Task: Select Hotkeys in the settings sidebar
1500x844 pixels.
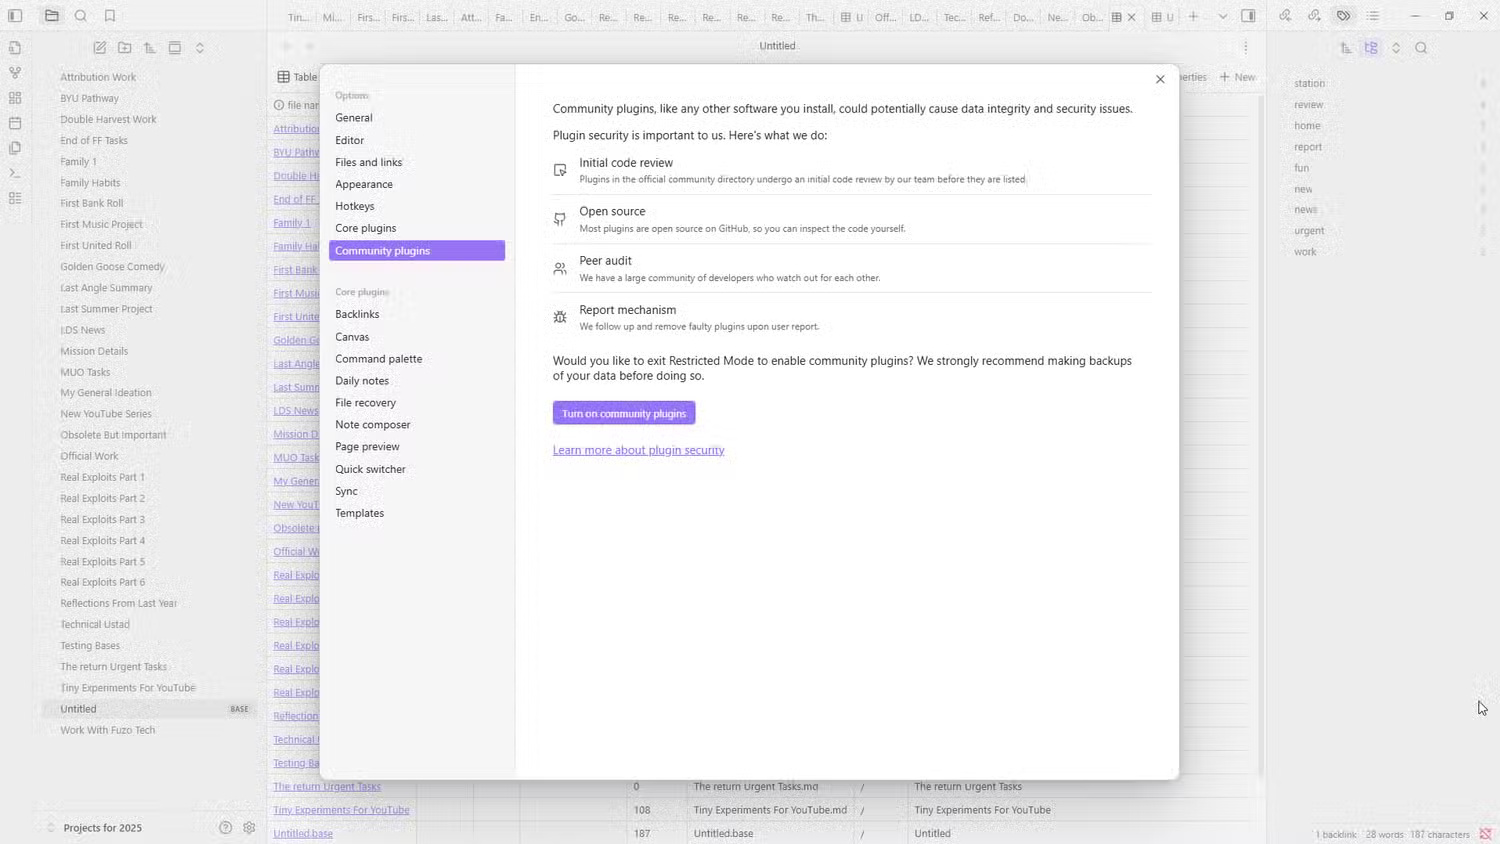Action: coord(355,206)
